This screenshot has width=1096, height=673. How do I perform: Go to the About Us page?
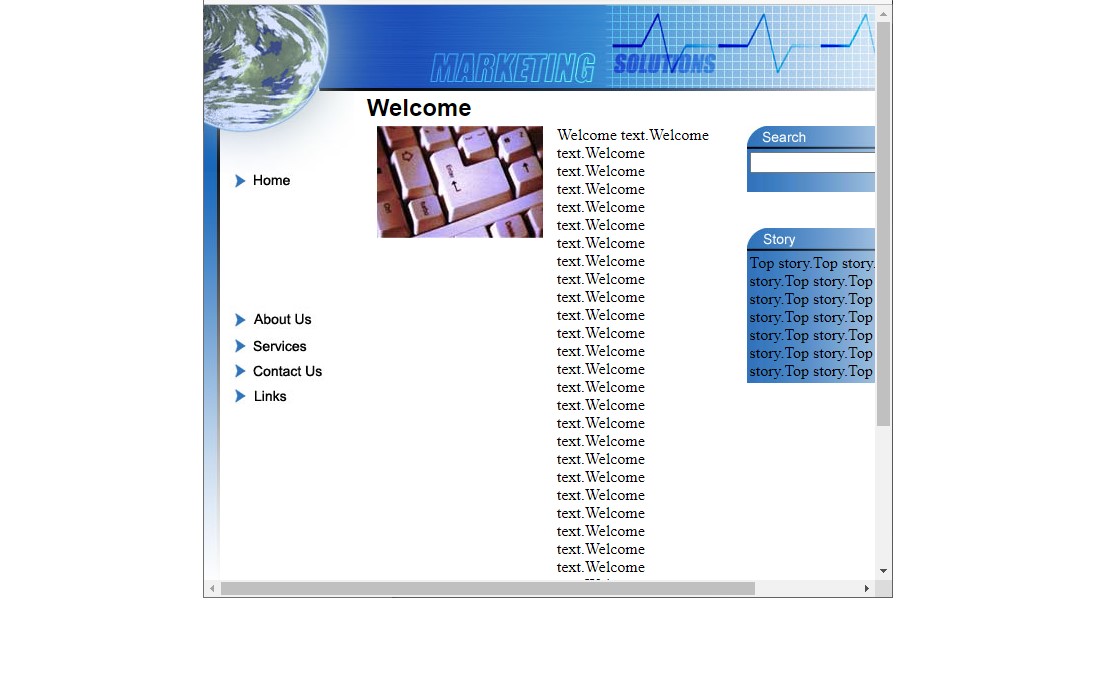click(282, 320)
